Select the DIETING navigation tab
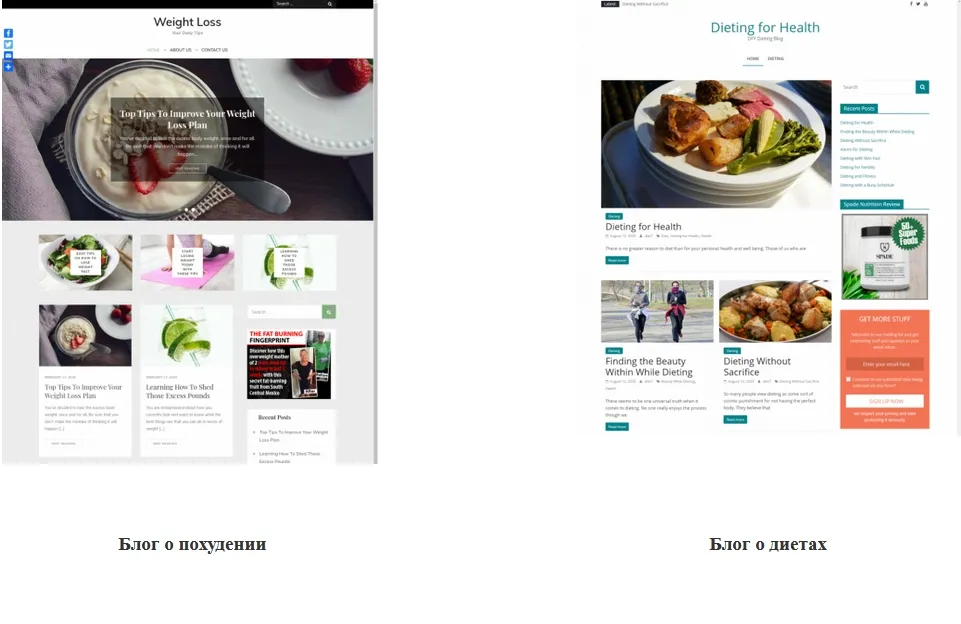Viewport: 961px width, 624px height. point(776,59)
